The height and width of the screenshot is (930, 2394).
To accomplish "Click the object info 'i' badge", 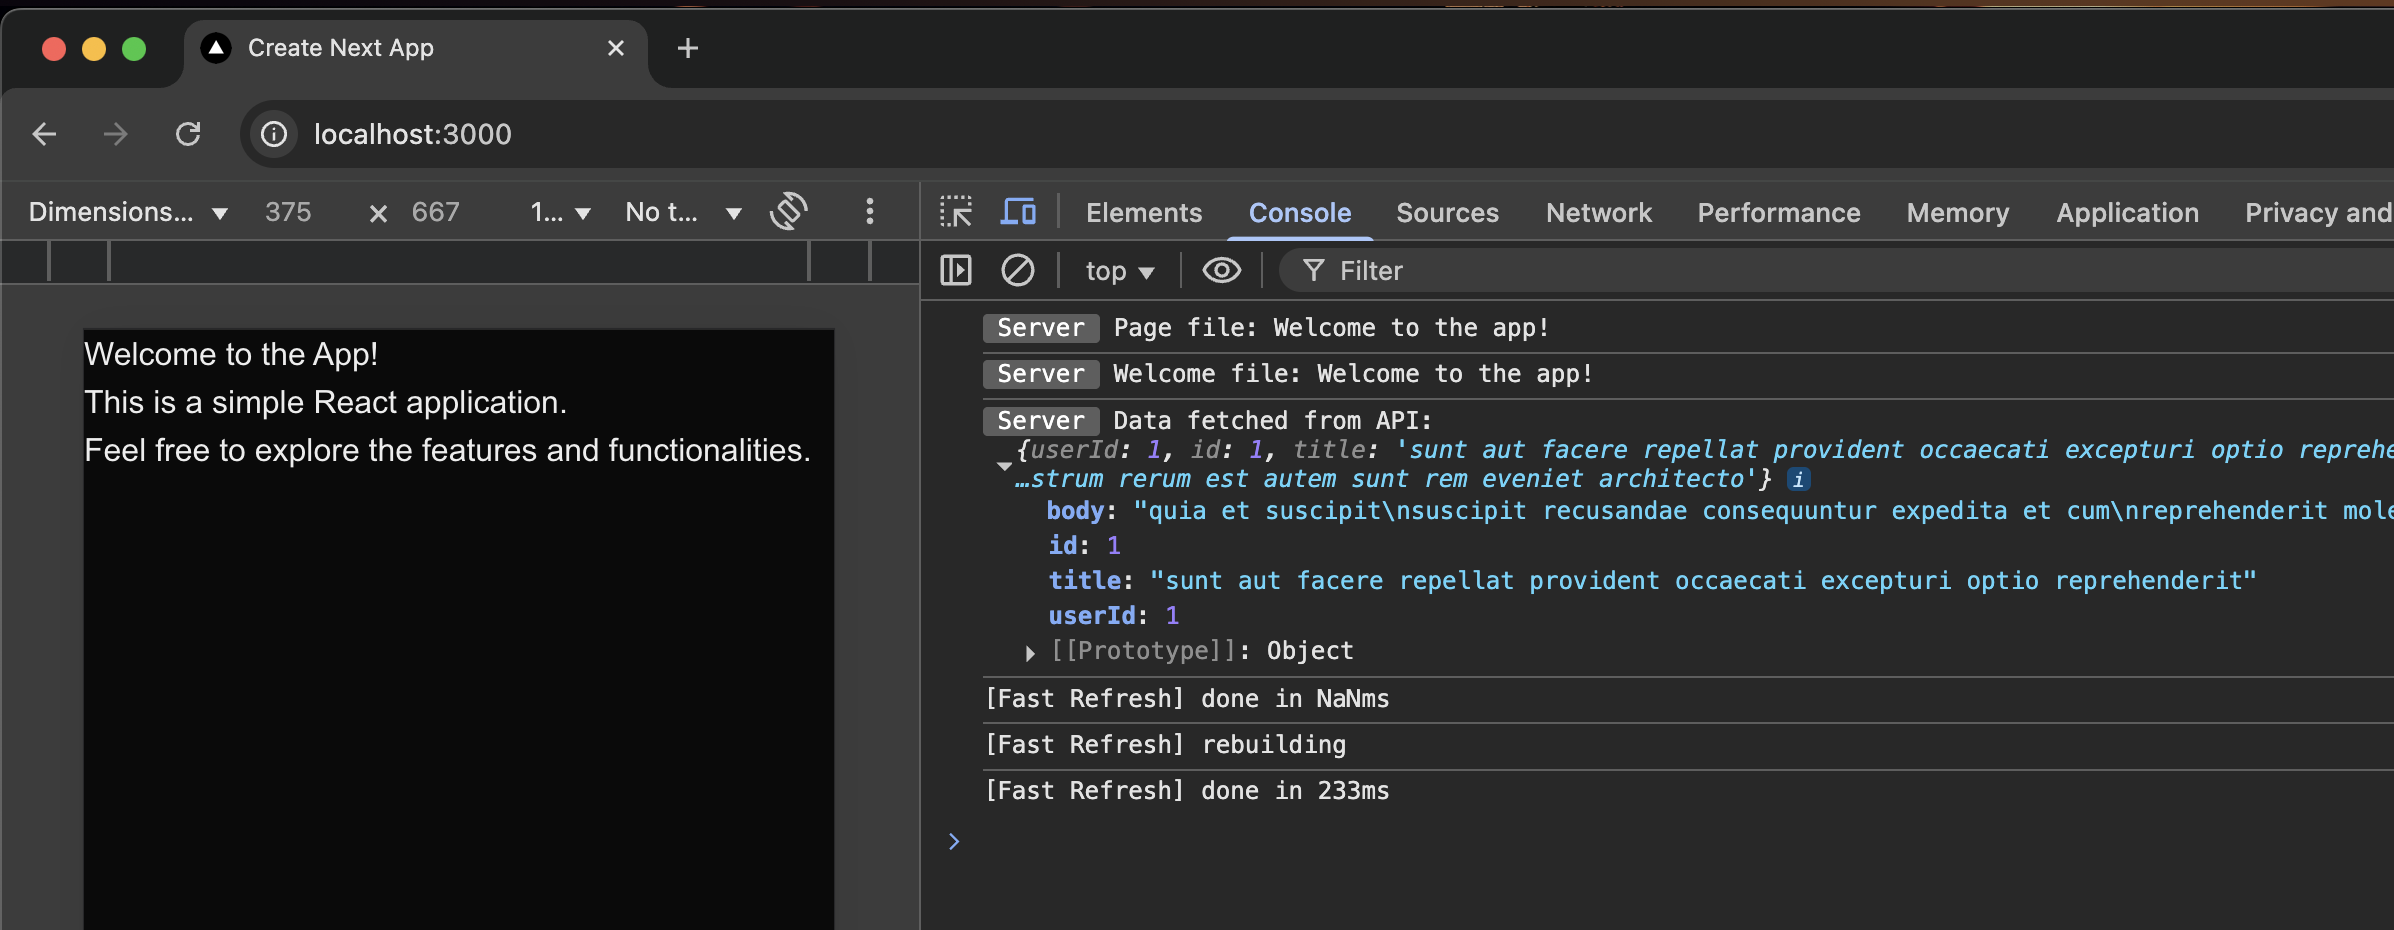I will tap(1798, 480).
